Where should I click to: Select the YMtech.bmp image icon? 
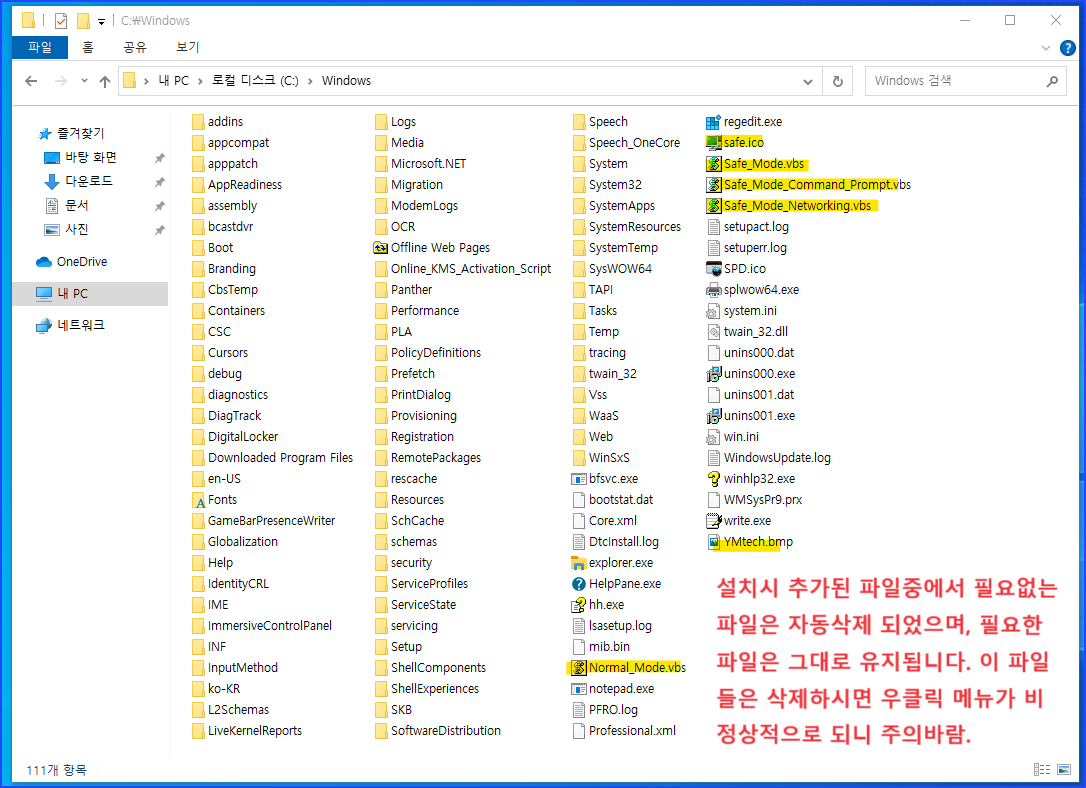pos(713,542)
